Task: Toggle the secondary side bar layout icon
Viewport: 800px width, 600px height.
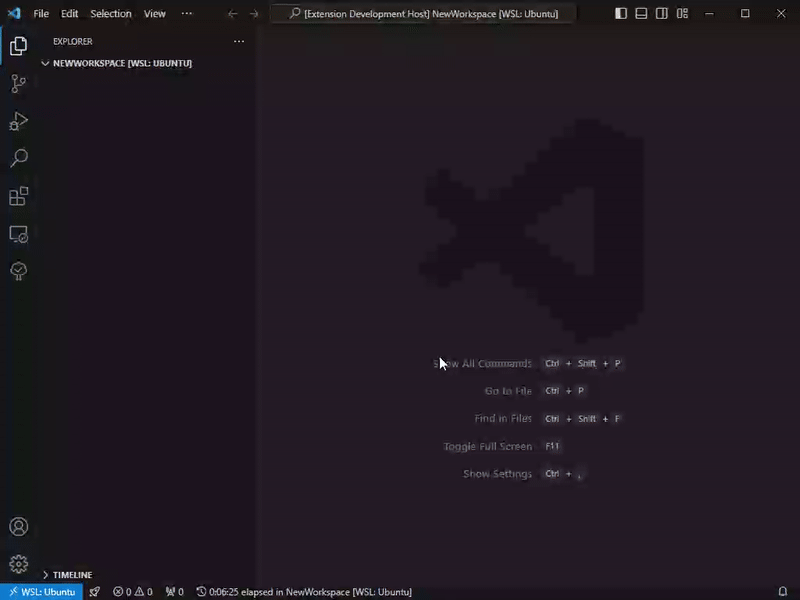Action: tap(662, 14)
